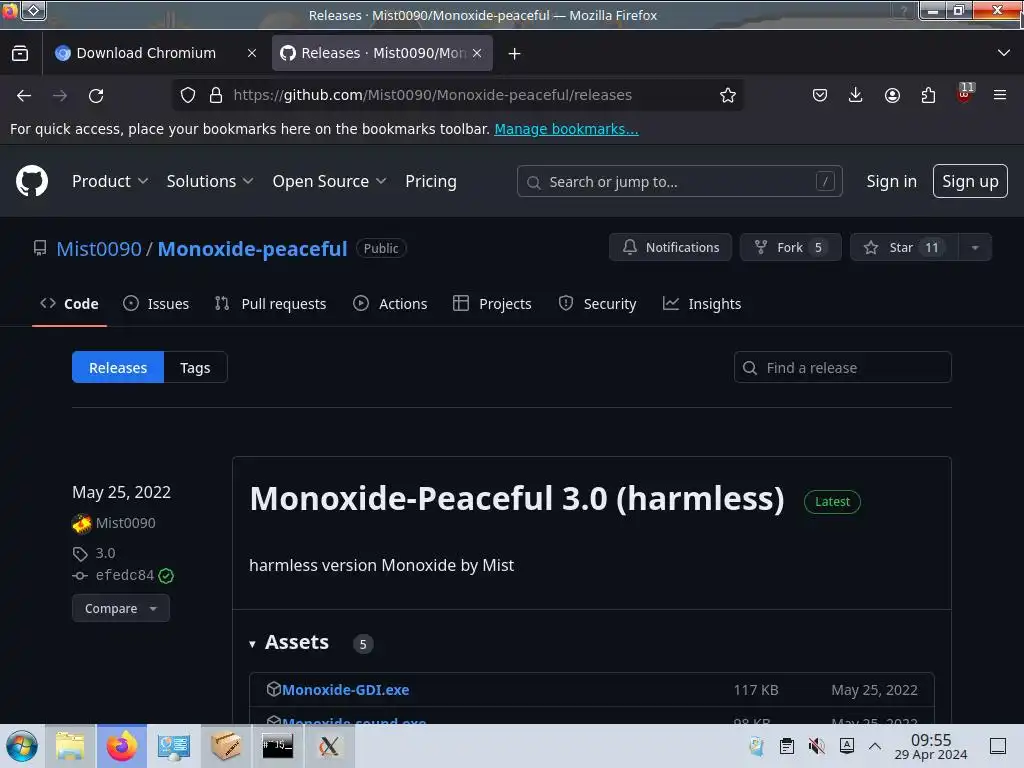Go back to previous page

coord(24,95)
